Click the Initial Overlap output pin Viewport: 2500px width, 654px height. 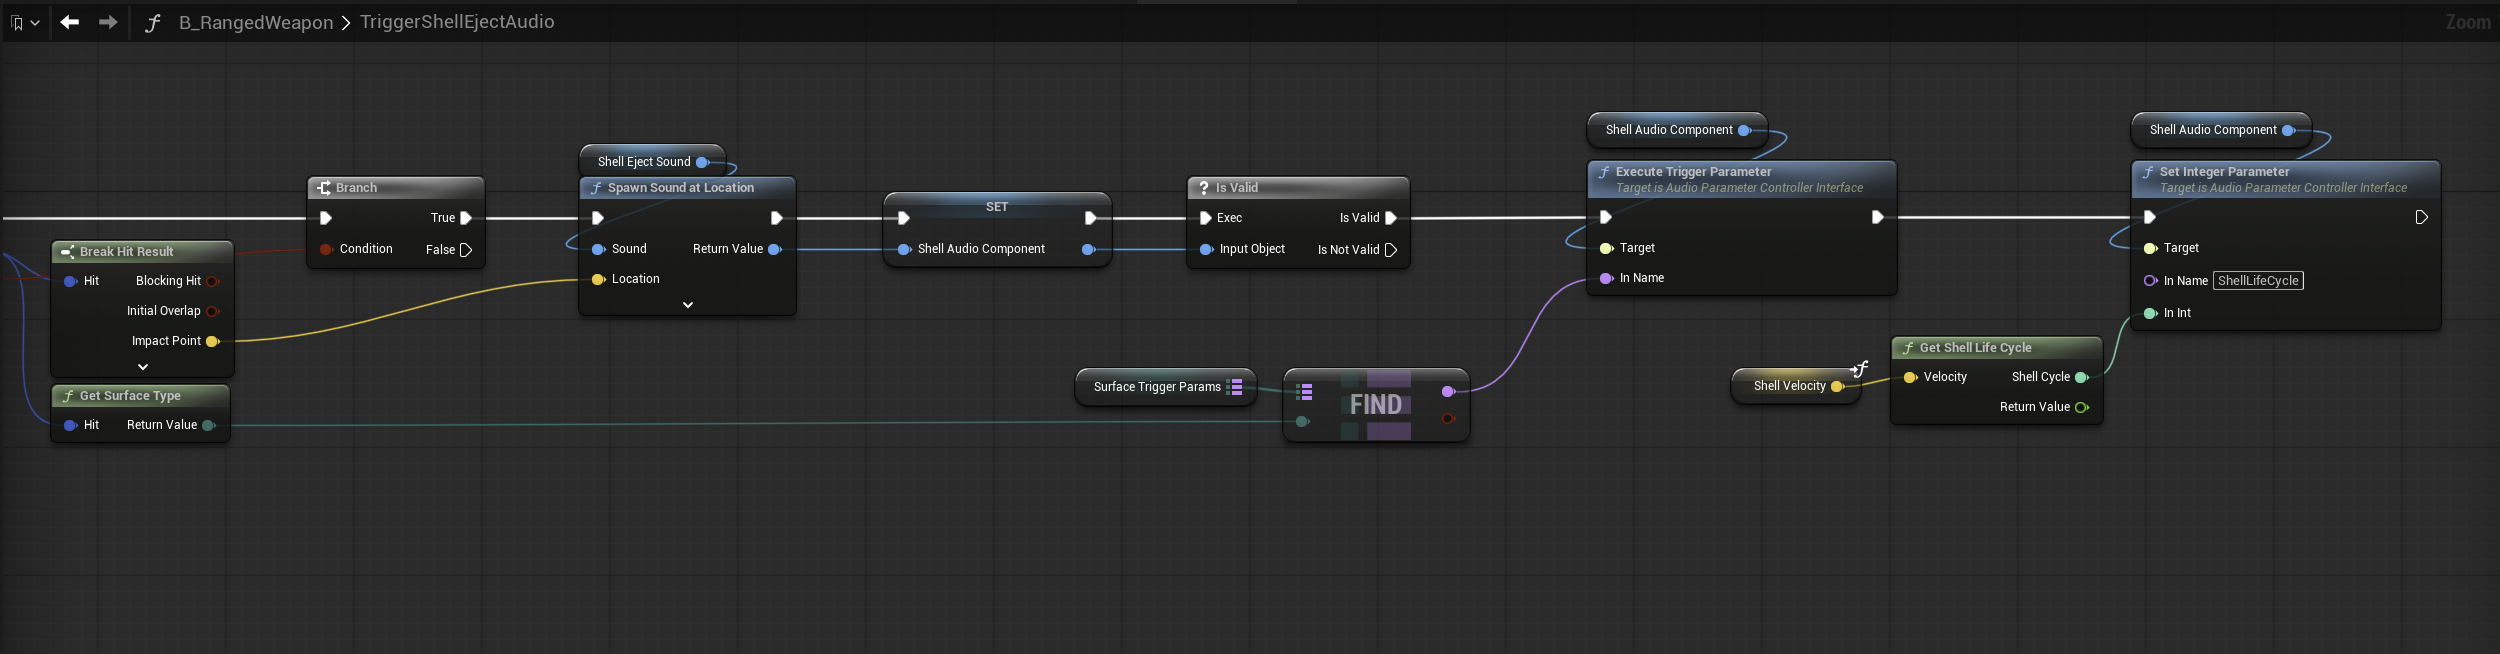tap(212, 311)
